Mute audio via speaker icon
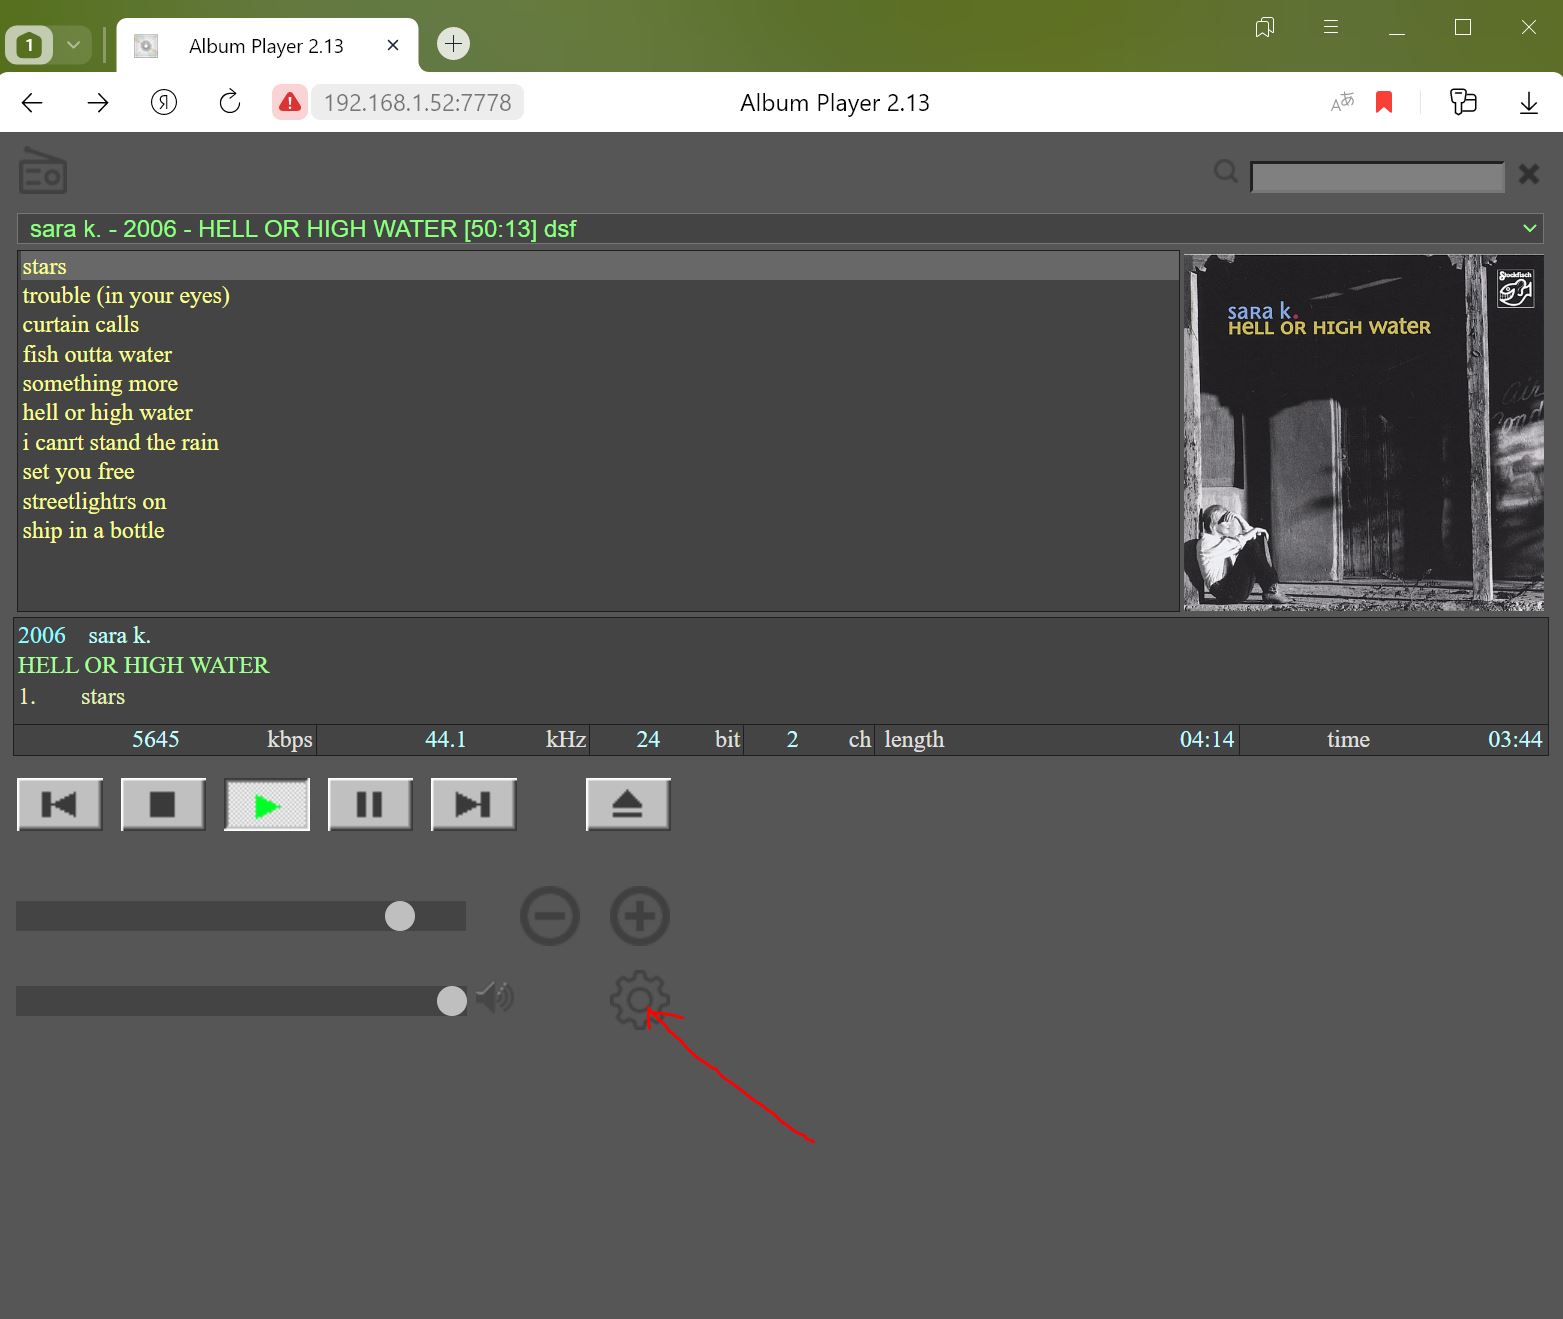1563x1319 pixels. tap(495, 998)
